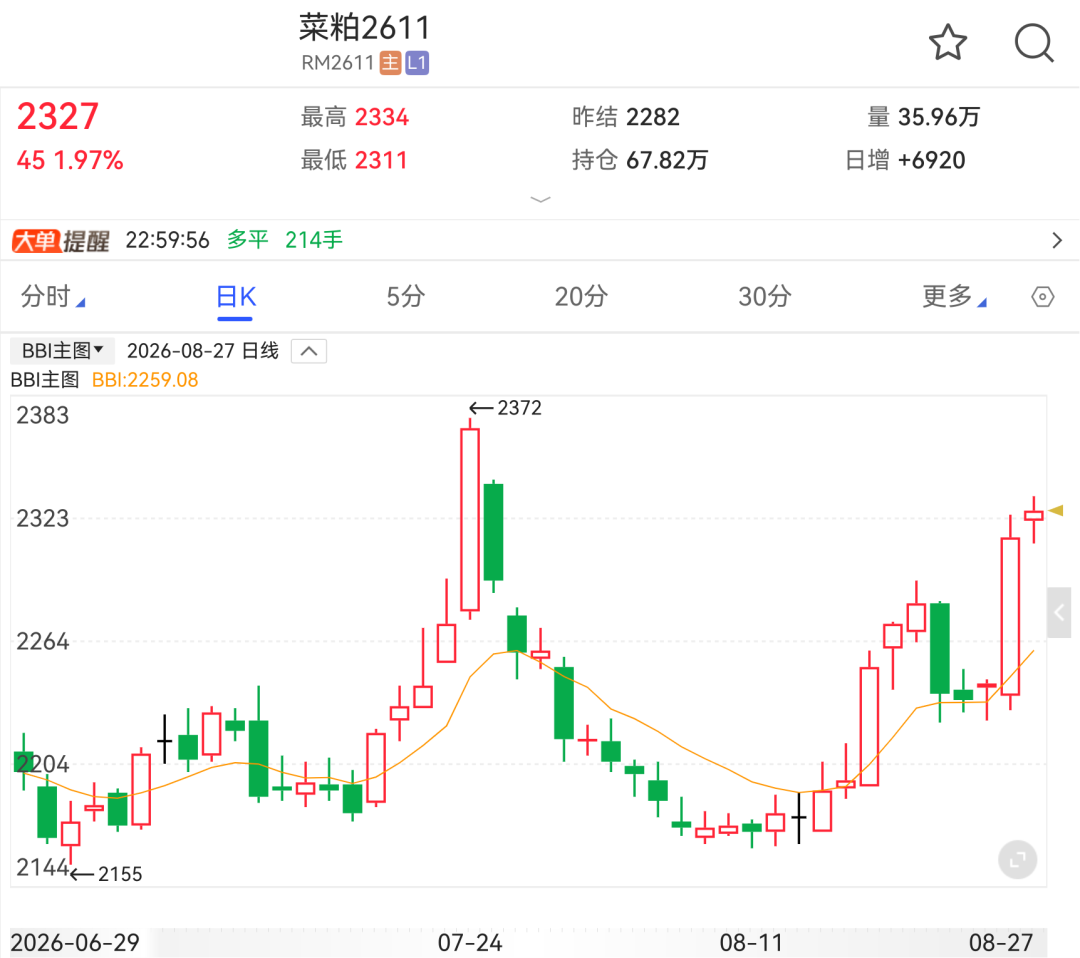Tap latest price 2327
Screen dimensions: 1080x958
(58, 116)
